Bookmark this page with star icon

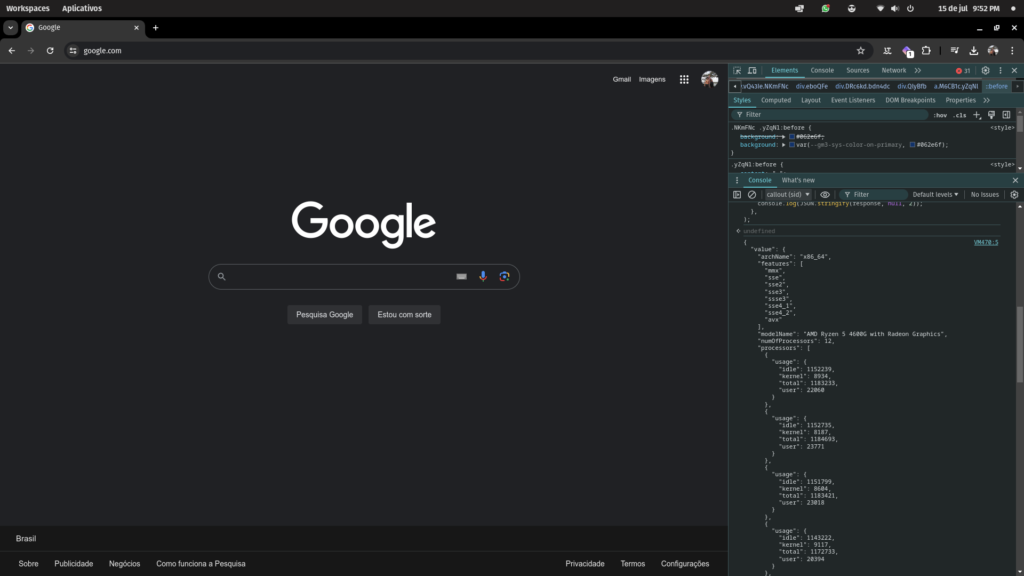click(x=860, y=50)
